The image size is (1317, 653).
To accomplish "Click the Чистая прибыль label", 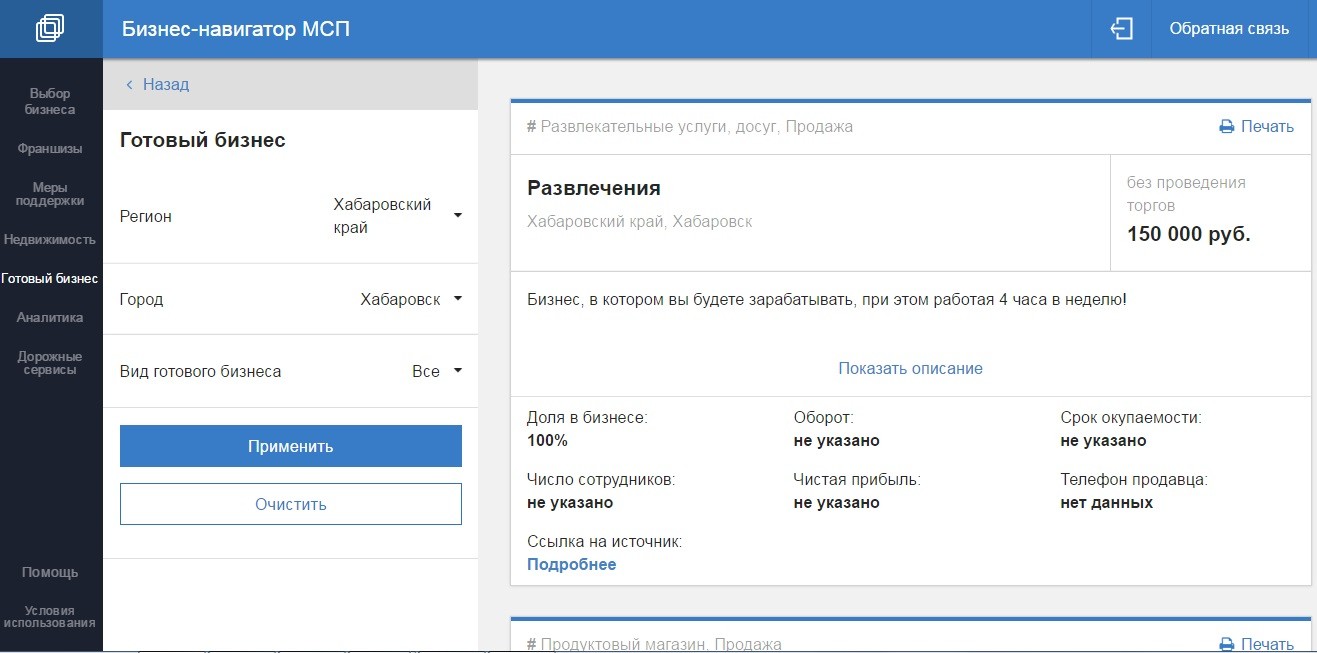I will [x=857, y=480].
